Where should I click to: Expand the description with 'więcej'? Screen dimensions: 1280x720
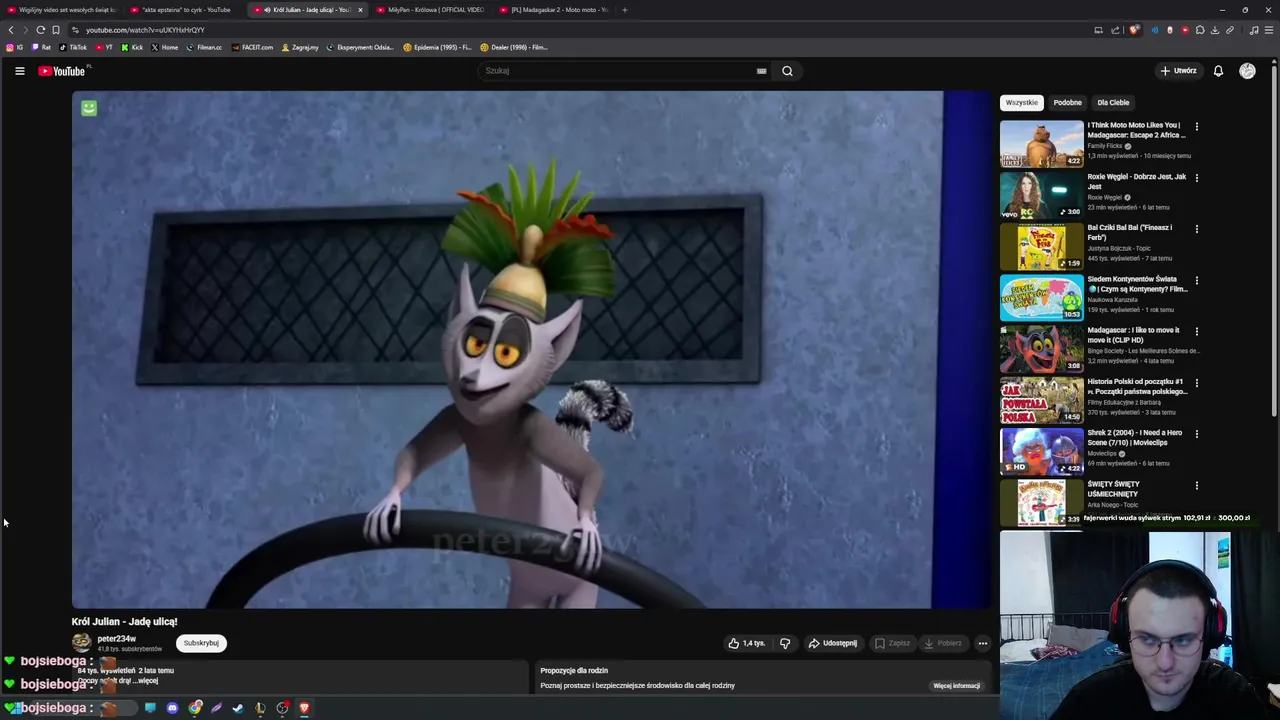coord(146,681)
